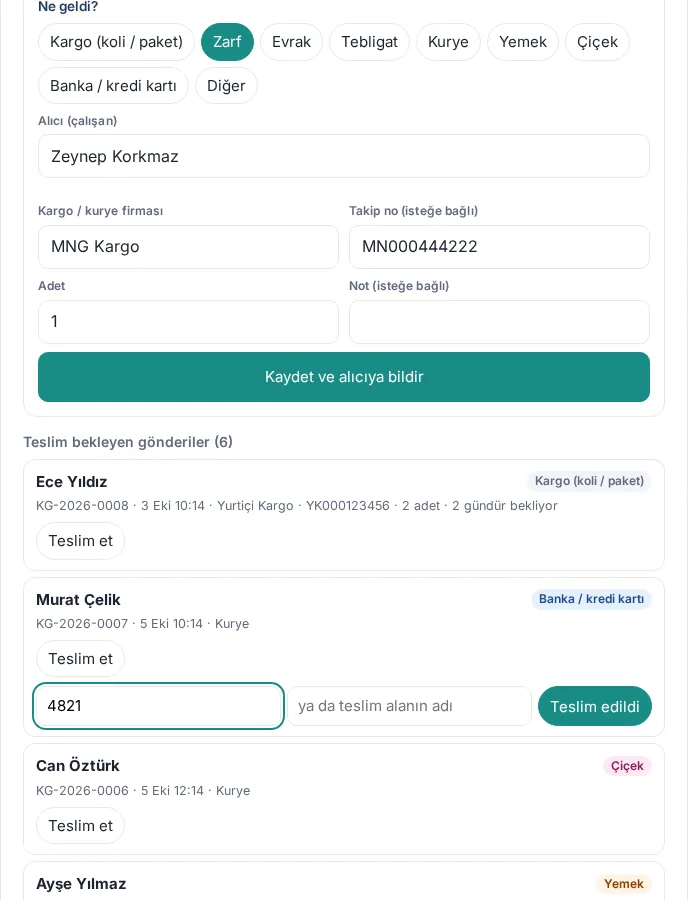Select the Diğer chip
The width and height of the screenshot is (688, 900).
click(226, 86)
